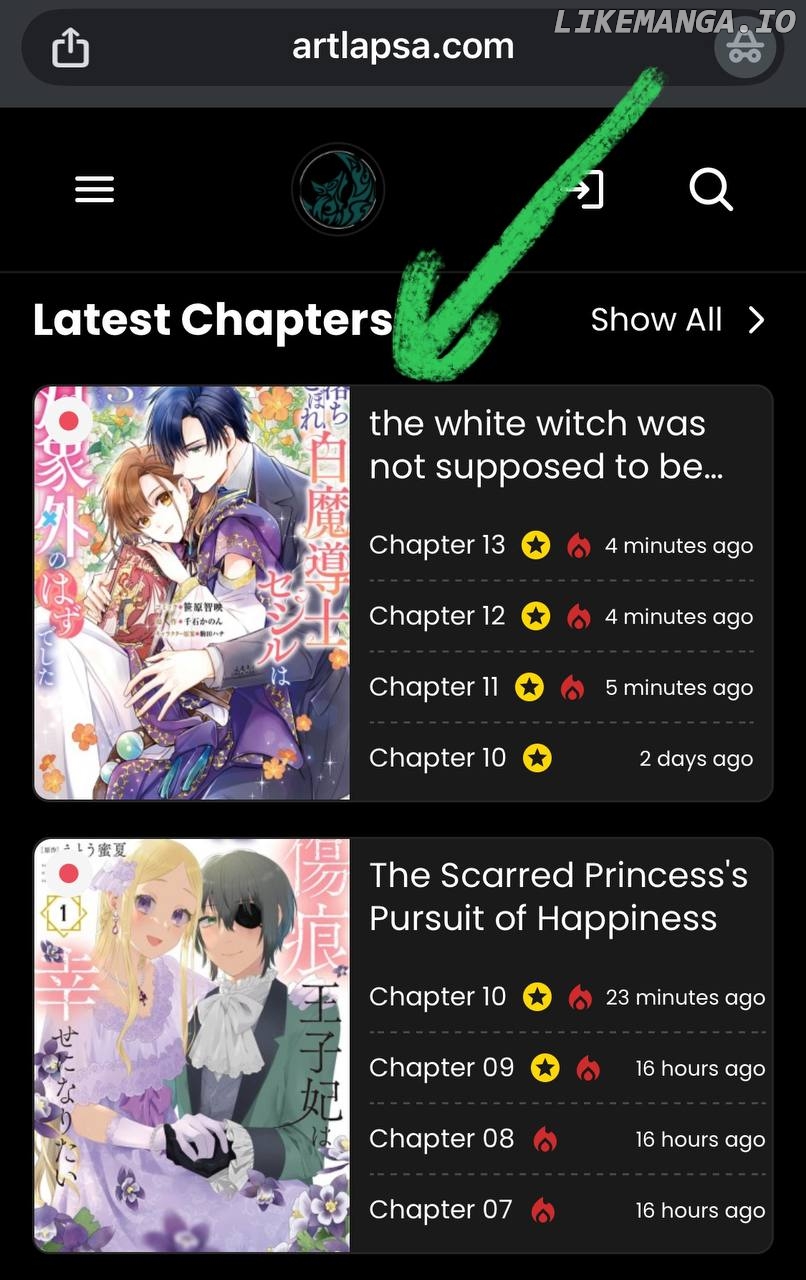Open Chapter 10 posted 23 minutes ago
The width and height of the screenshot is (806, 1280).
coord(438,997)
